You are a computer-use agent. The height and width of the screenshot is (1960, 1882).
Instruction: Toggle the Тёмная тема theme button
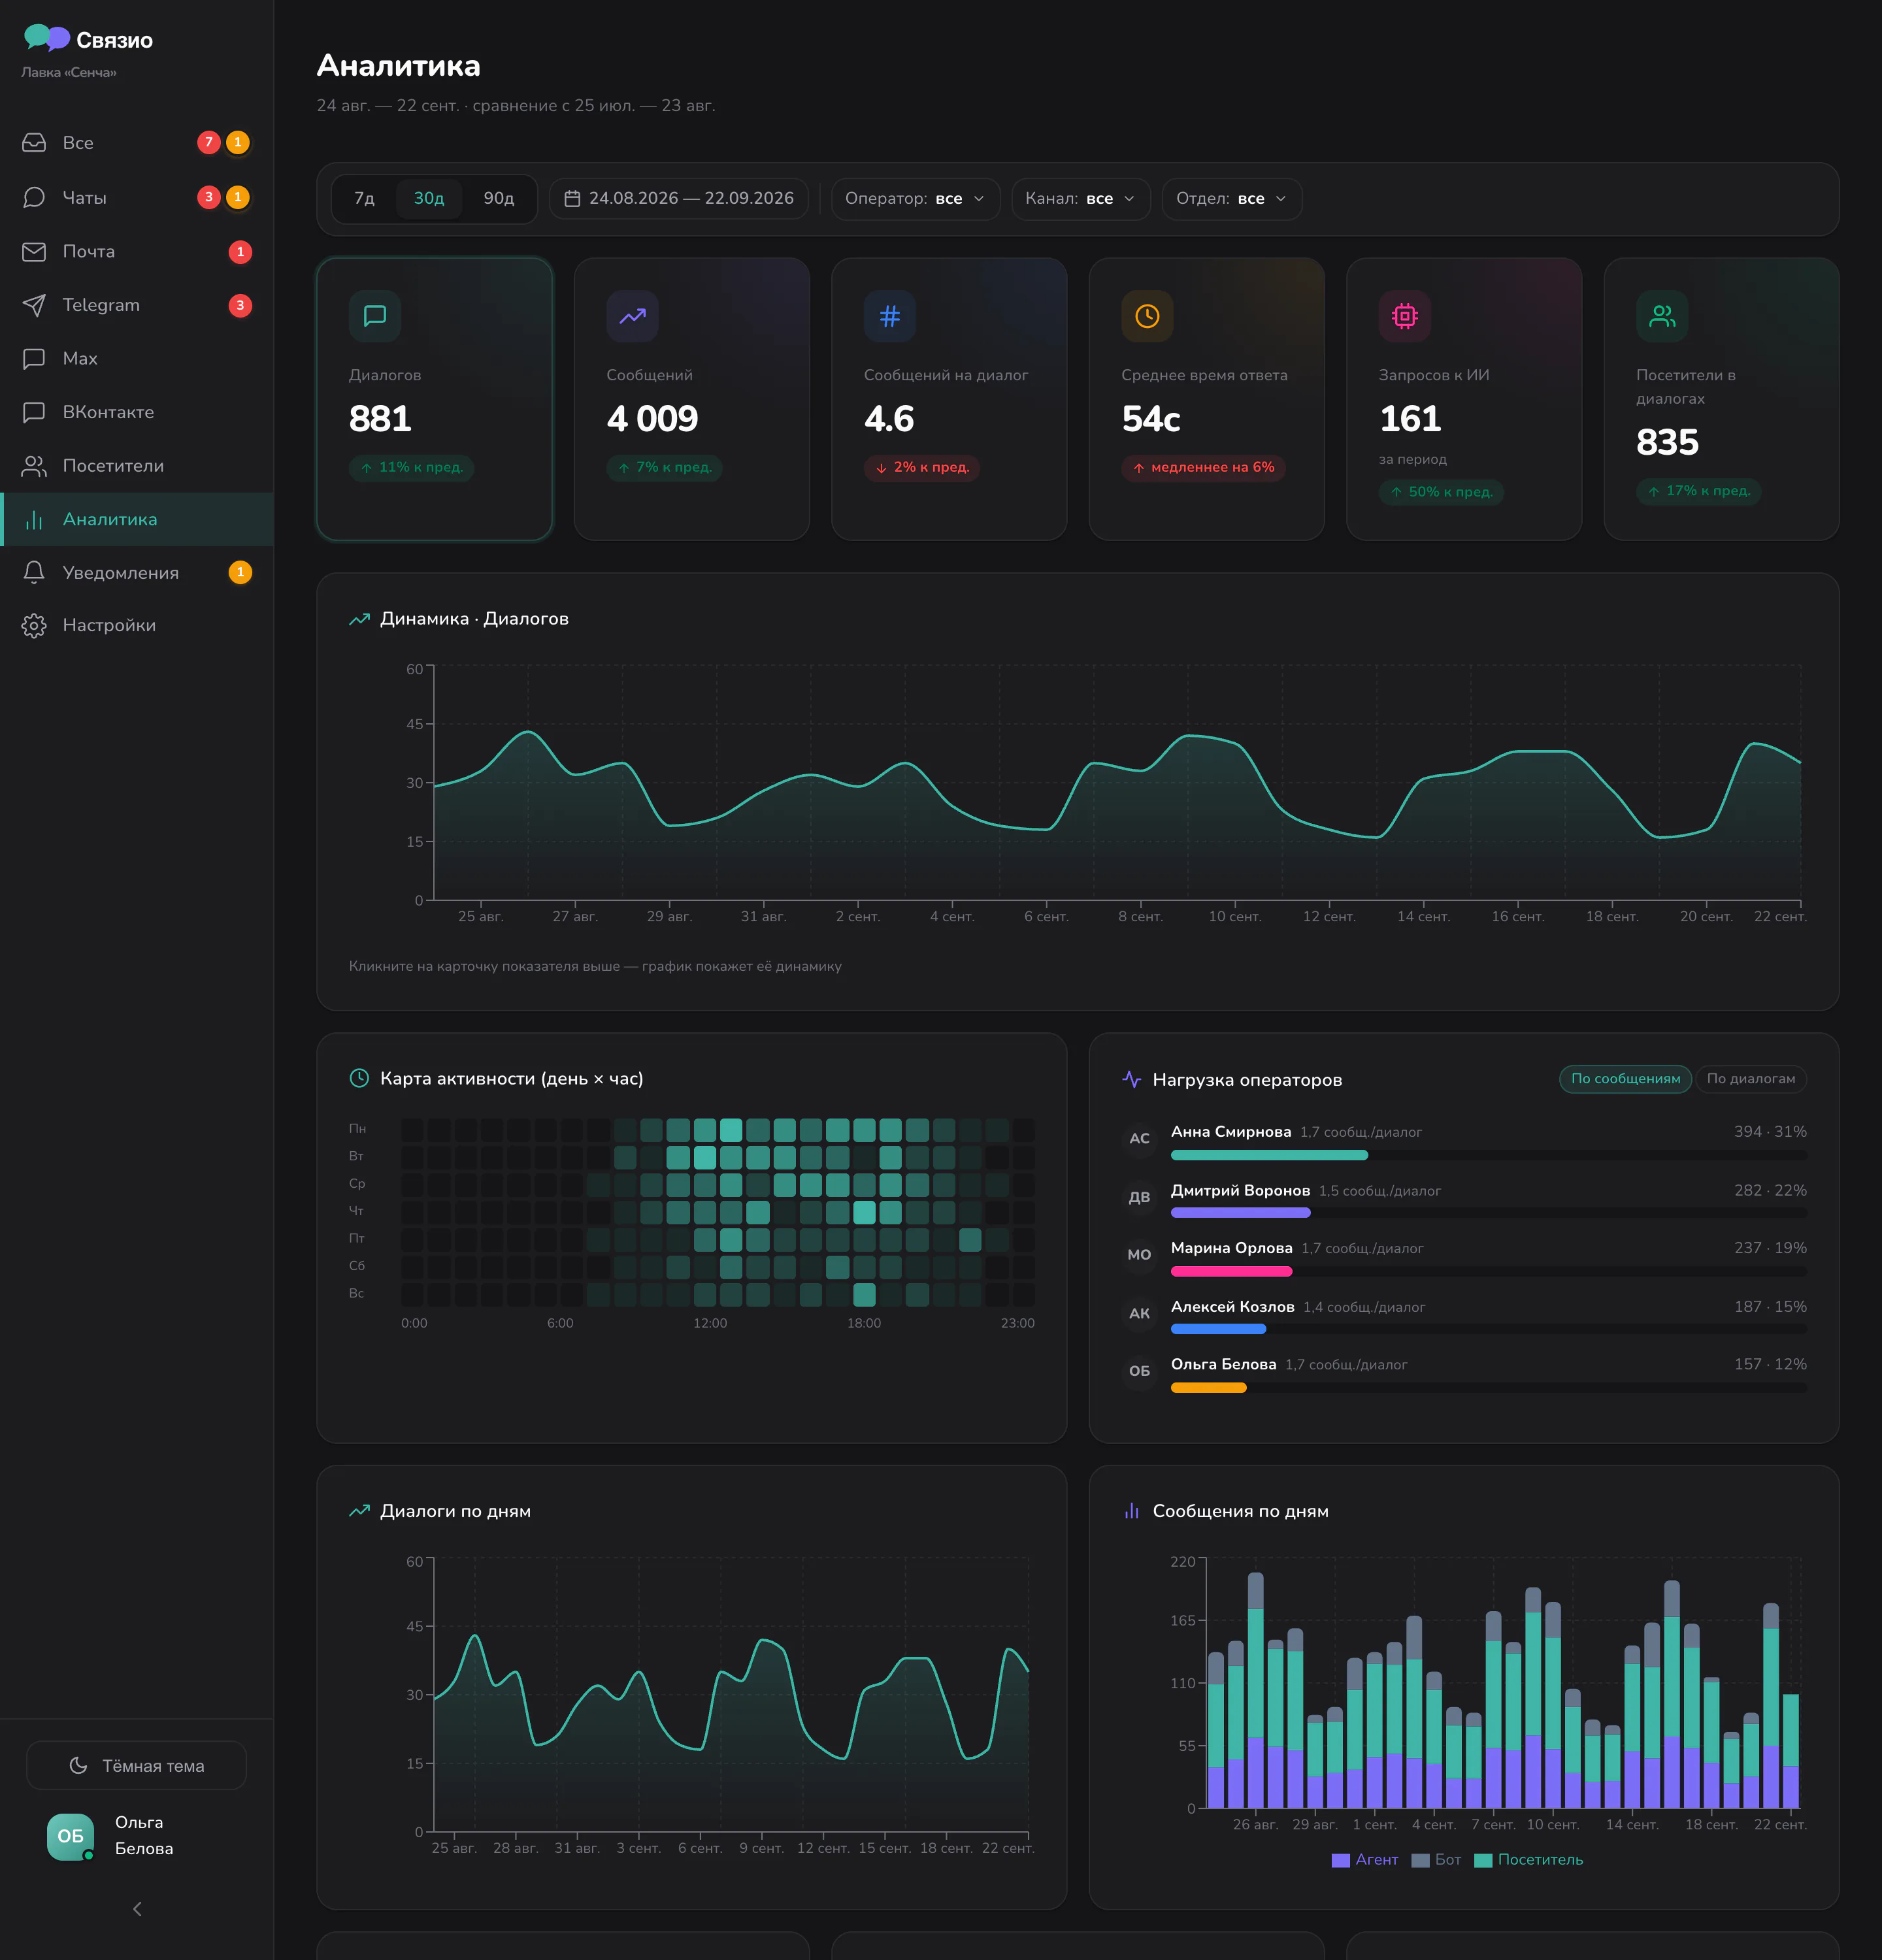tap(136, 1766)
